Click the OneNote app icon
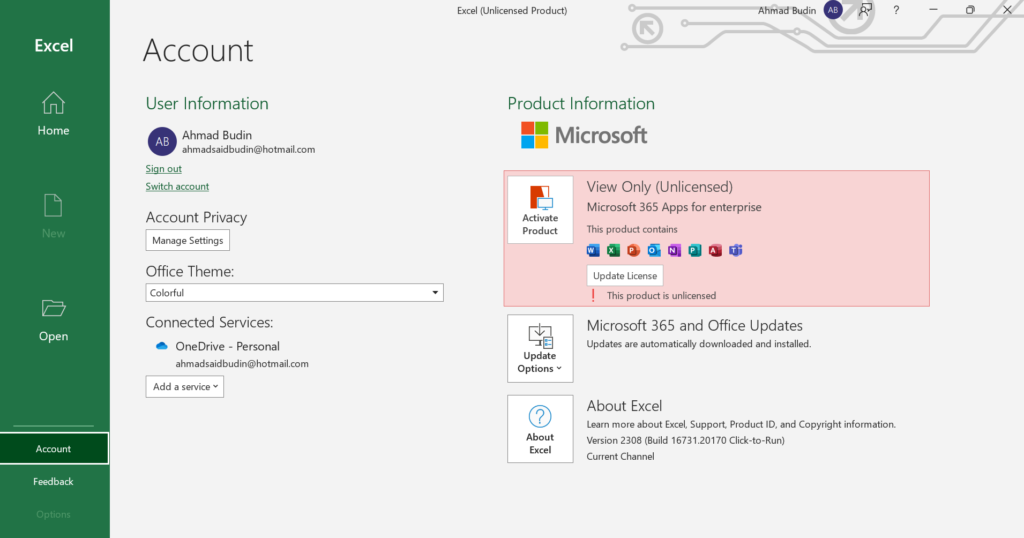This screenshot has width=1024, height=538. coord(675,250)
